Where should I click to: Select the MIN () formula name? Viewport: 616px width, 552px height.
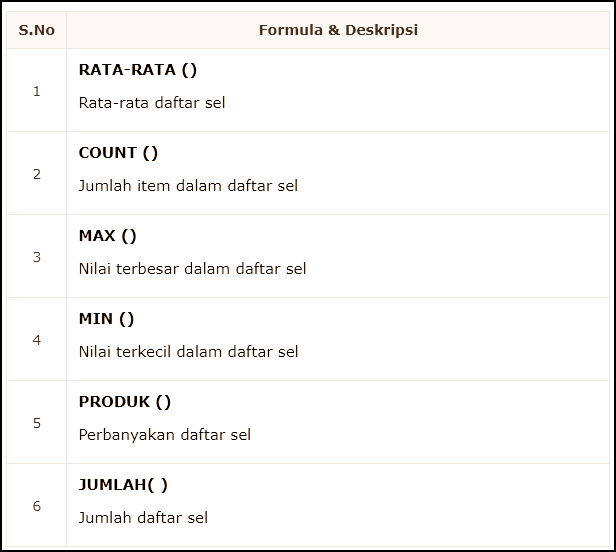(106, 319)
